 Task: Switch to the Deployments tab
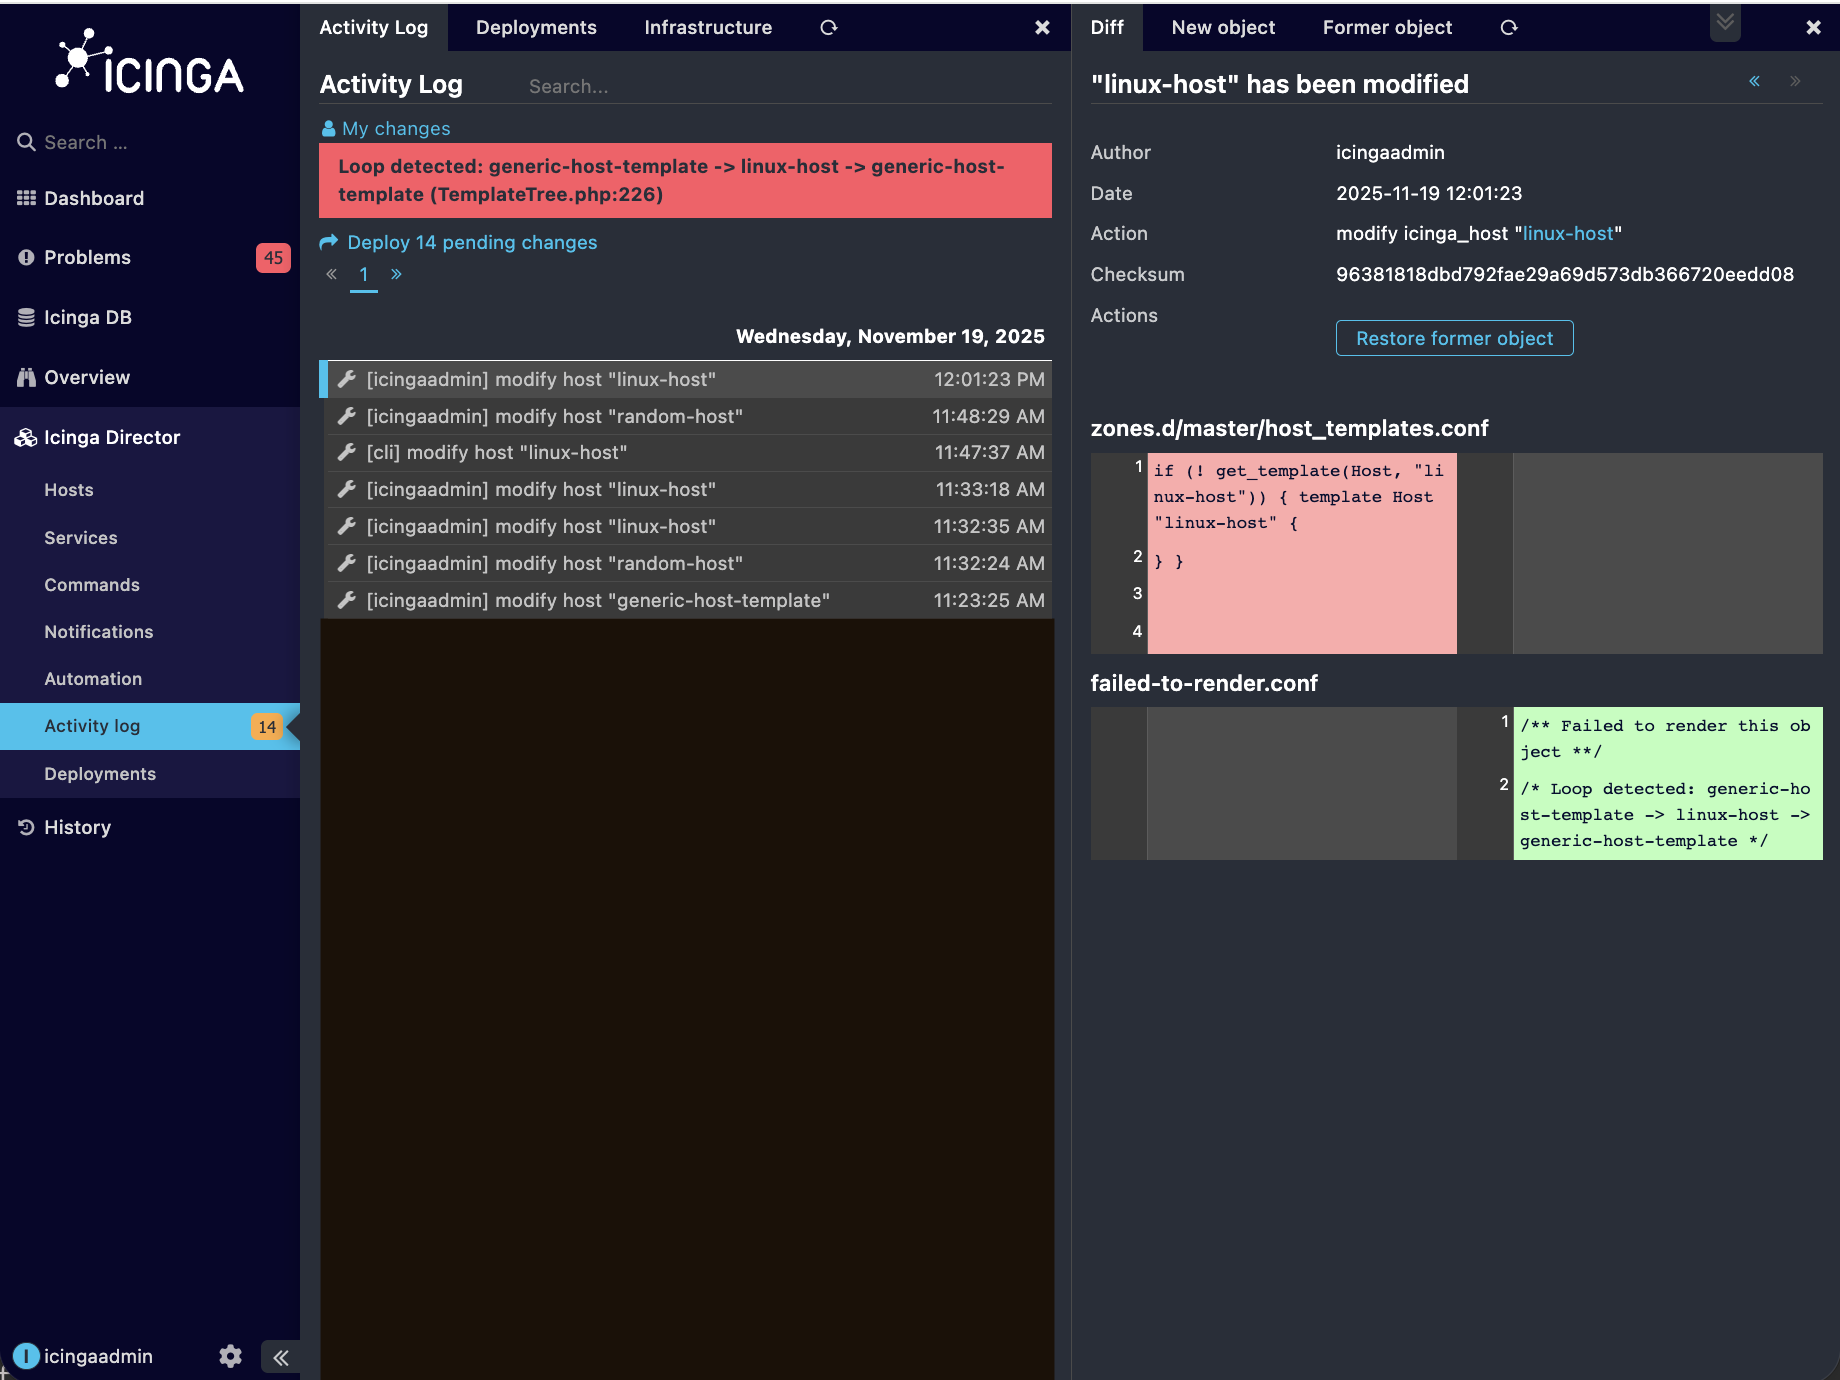click(536, 28)
